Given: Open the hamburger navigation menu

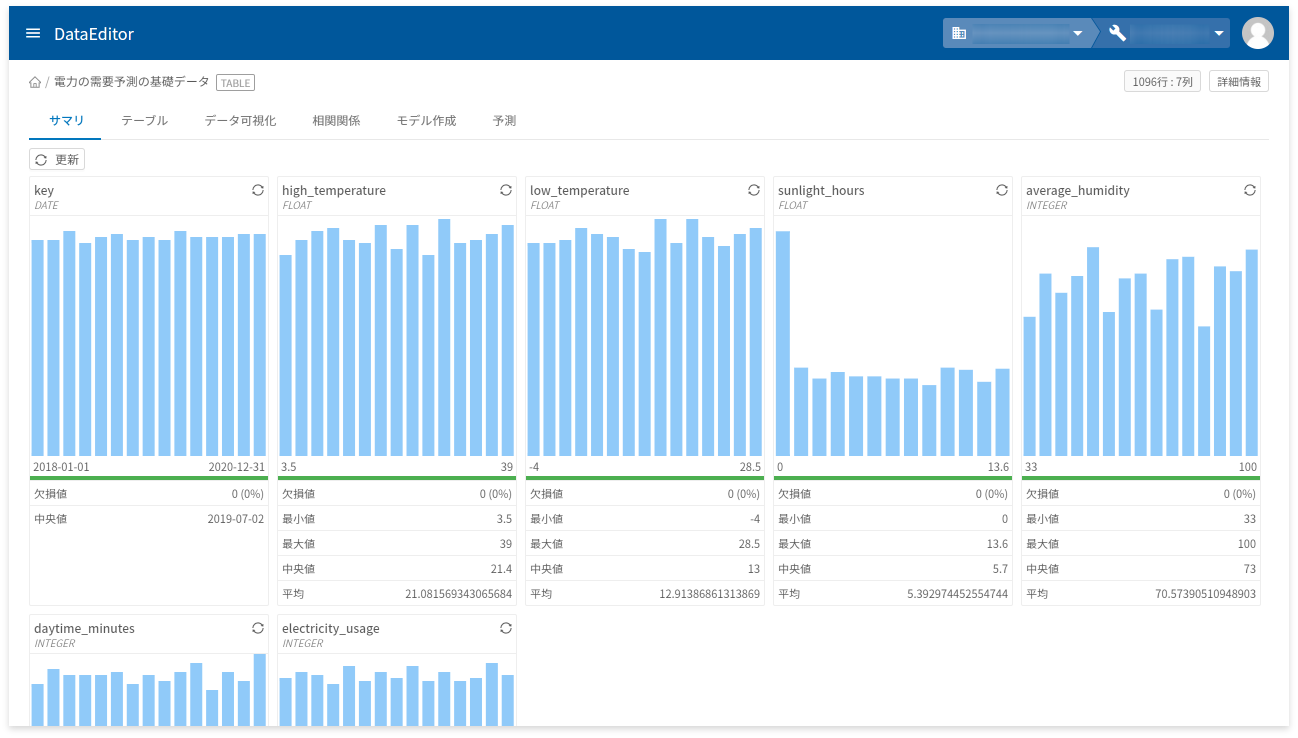Looking at the screenshot, I should tap(33, 33).
